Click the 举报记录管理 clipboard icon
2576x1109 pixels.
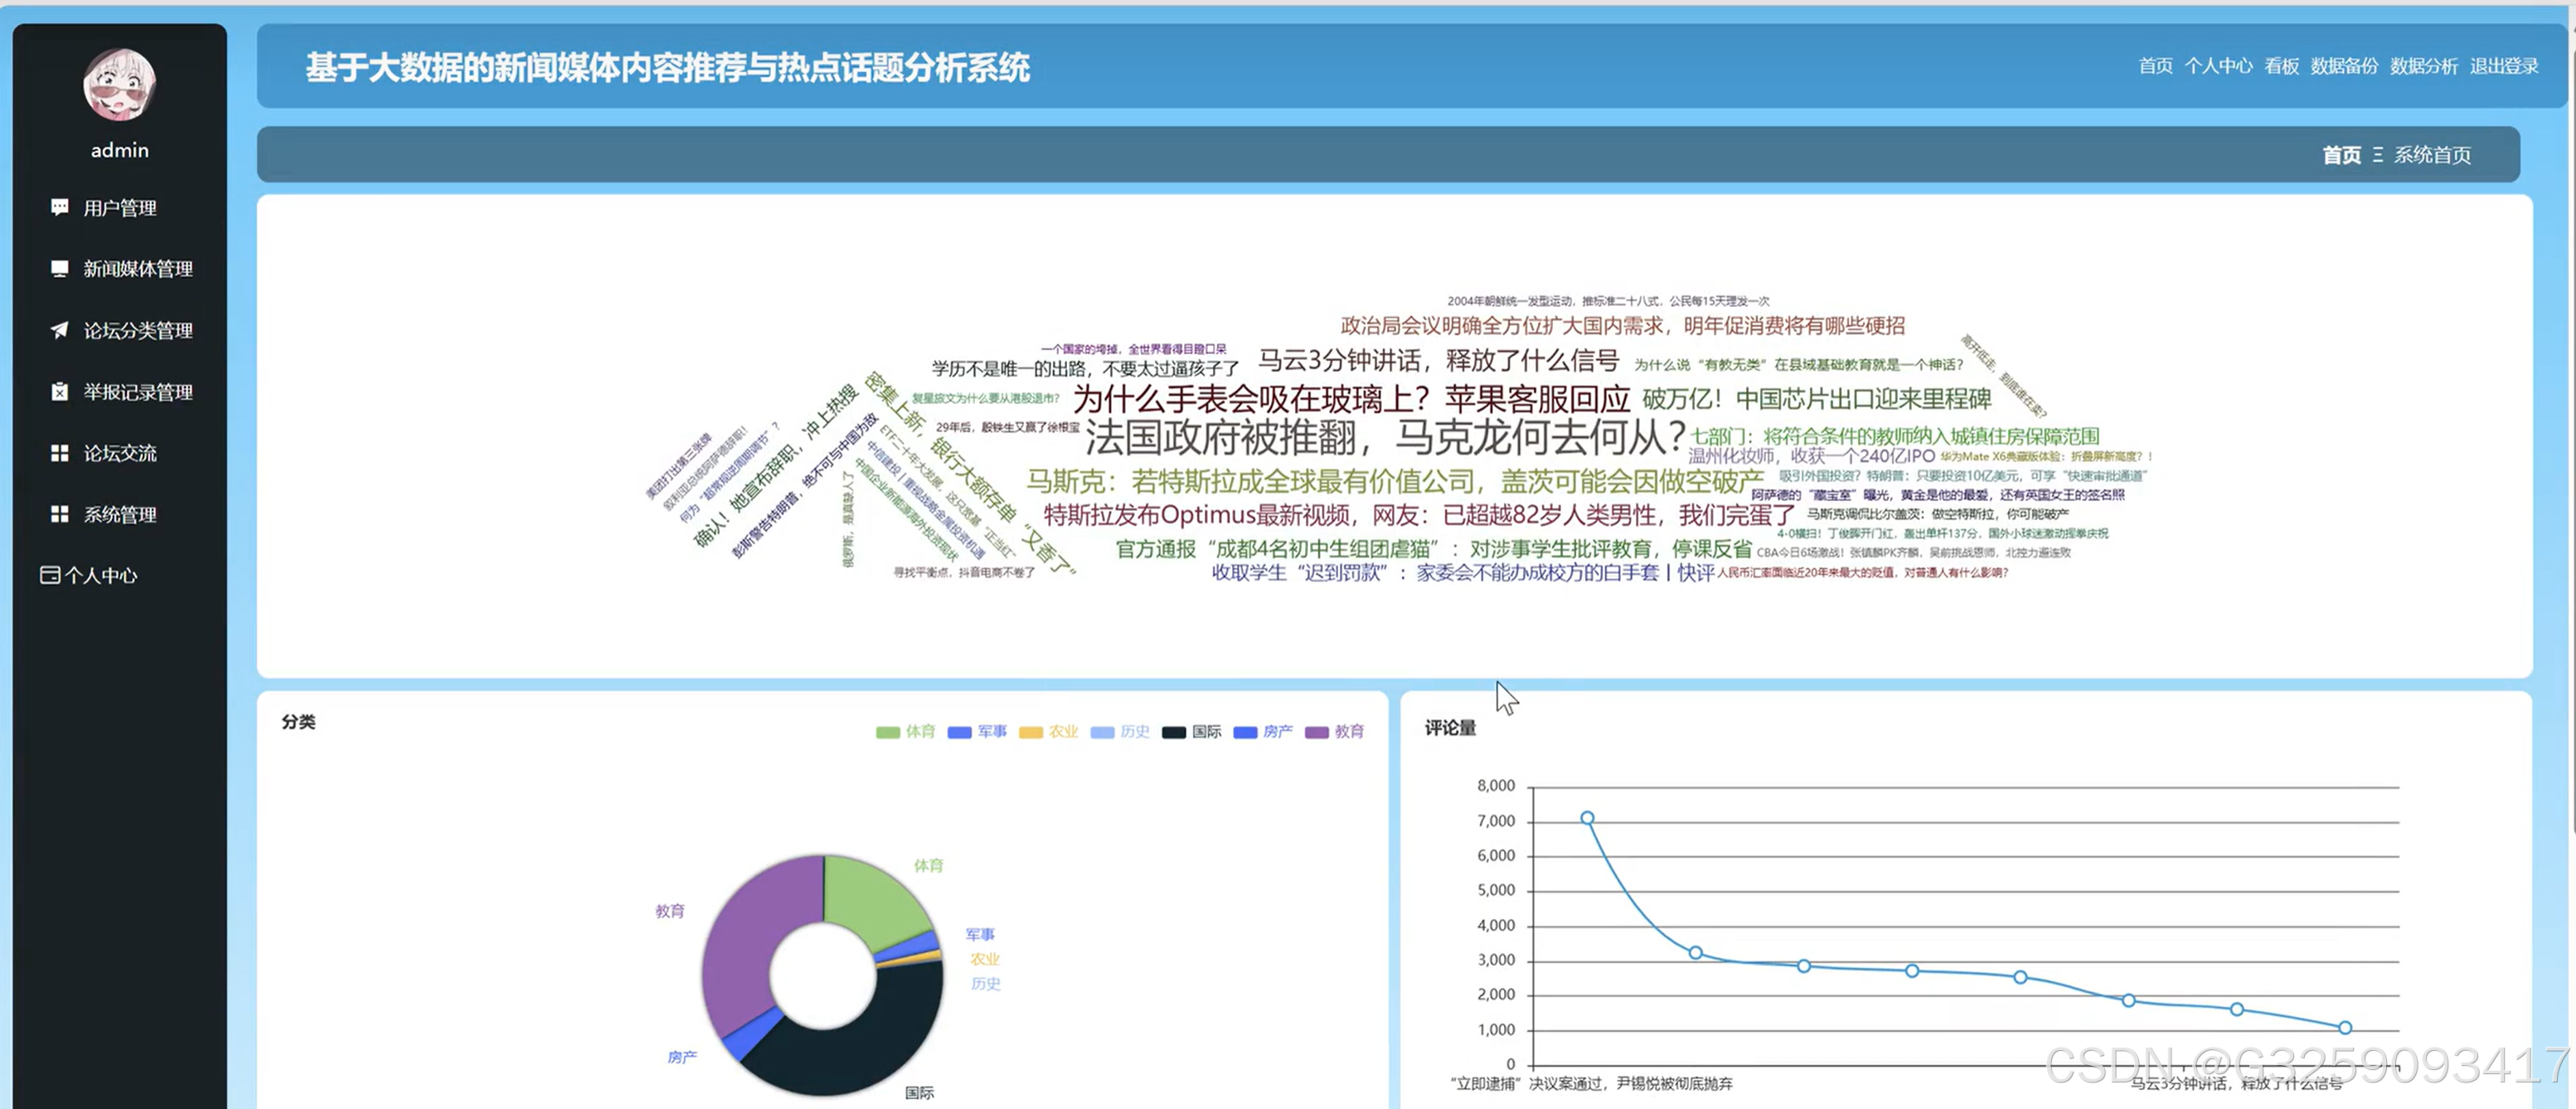60,391
